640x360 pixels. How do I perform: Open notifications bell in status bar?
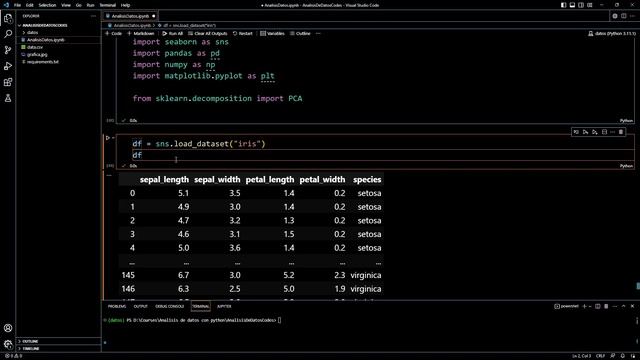coord(623,356)
